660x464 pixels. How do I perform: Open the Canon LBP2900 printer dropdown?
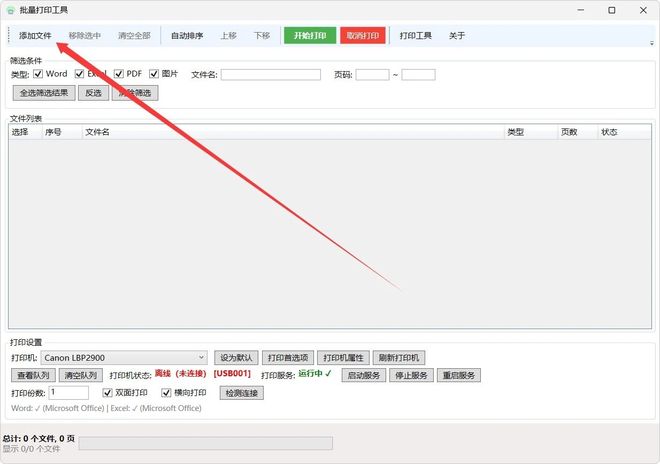(124, 358)
